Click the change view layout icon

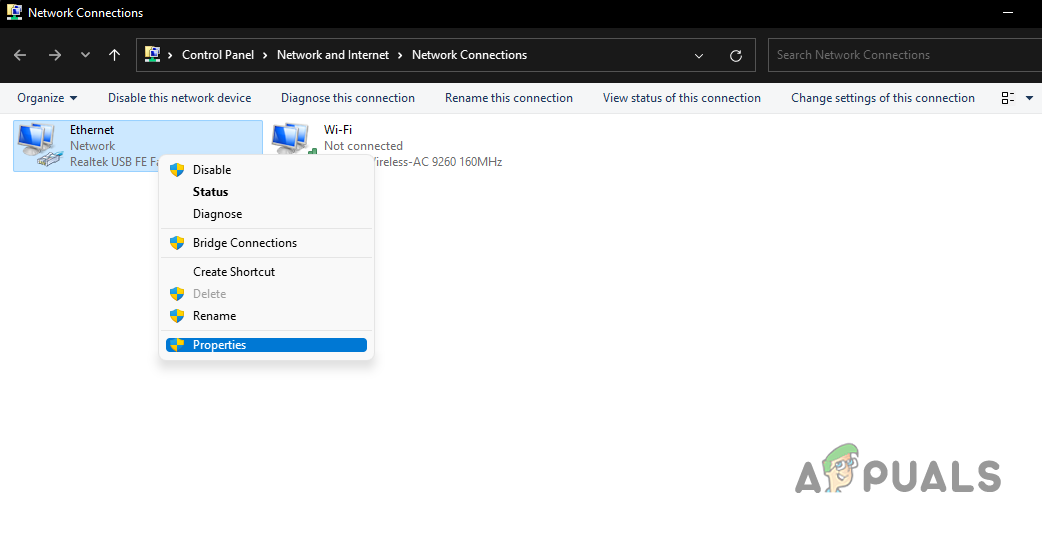coord(1007,98)
